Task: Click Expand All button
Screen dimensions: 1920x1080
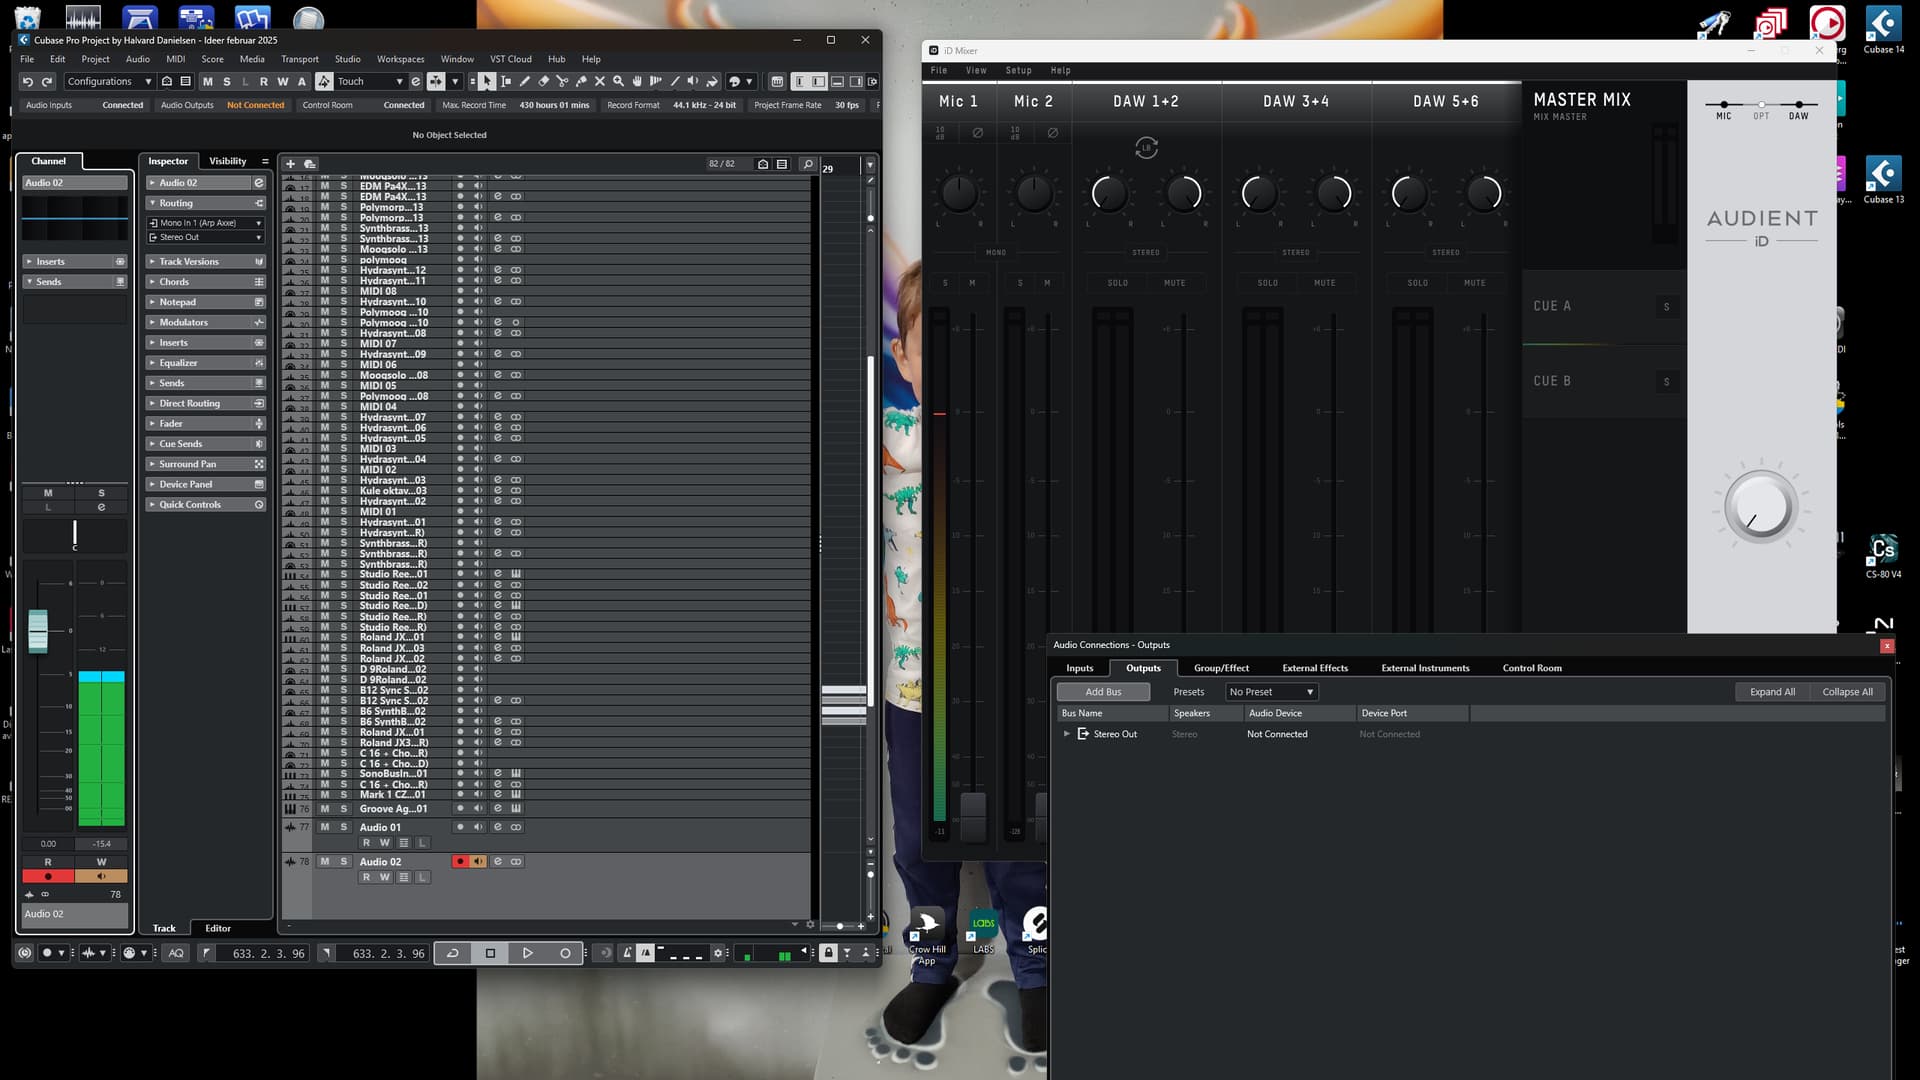Action: [x=1772, y=692]
